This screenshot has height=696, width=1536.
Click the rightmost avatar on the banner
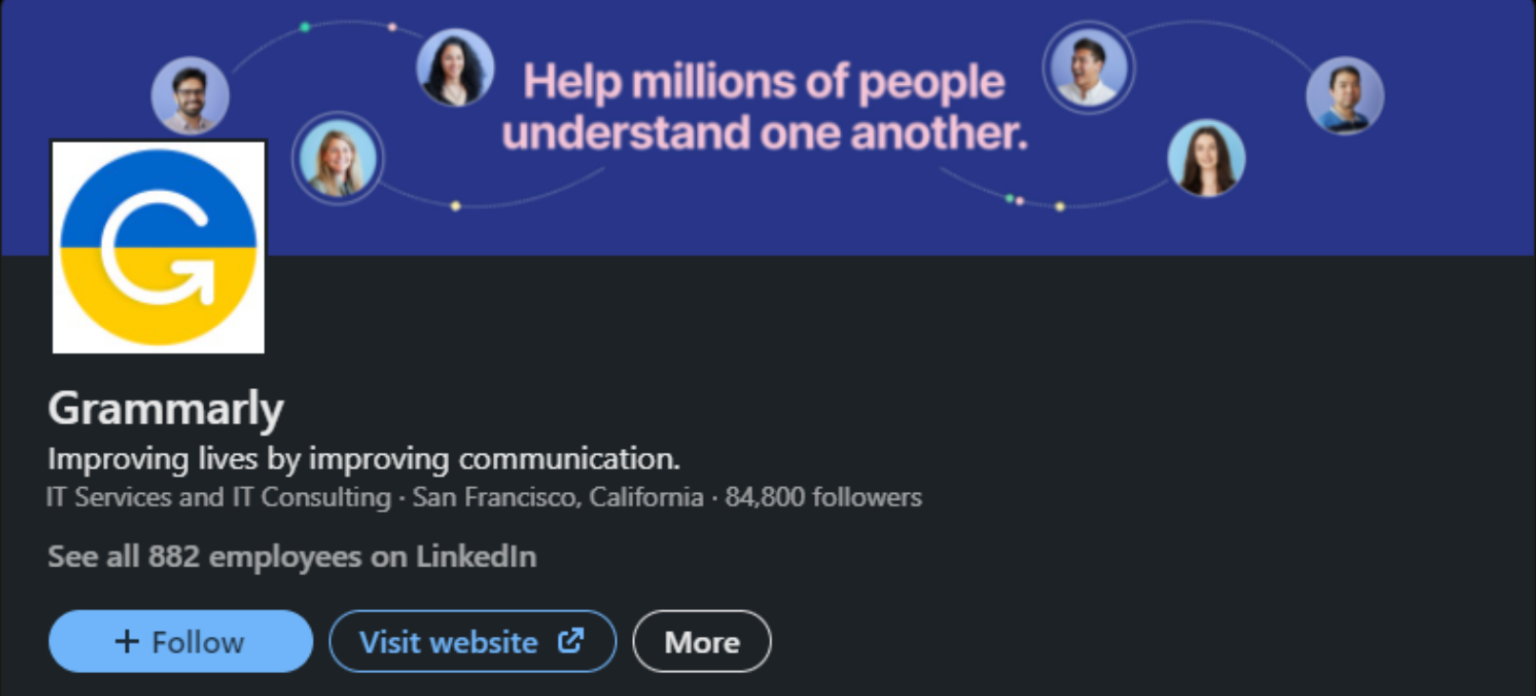1344,95
